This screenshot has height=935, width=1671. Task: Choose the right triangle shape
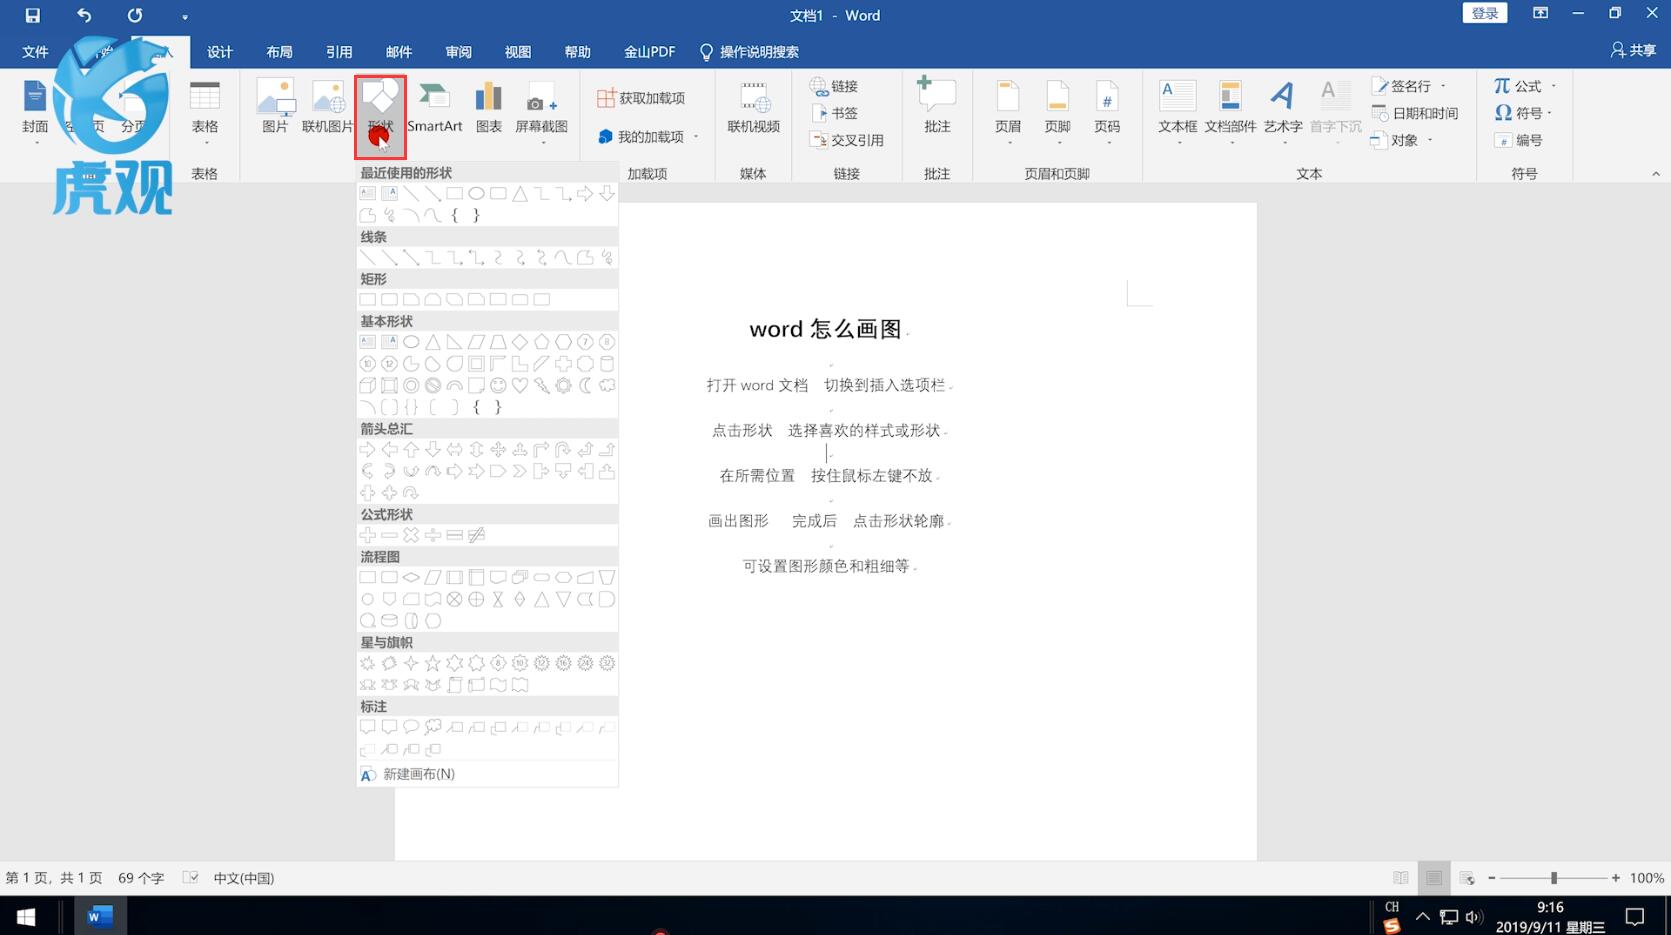coord(455,342)
